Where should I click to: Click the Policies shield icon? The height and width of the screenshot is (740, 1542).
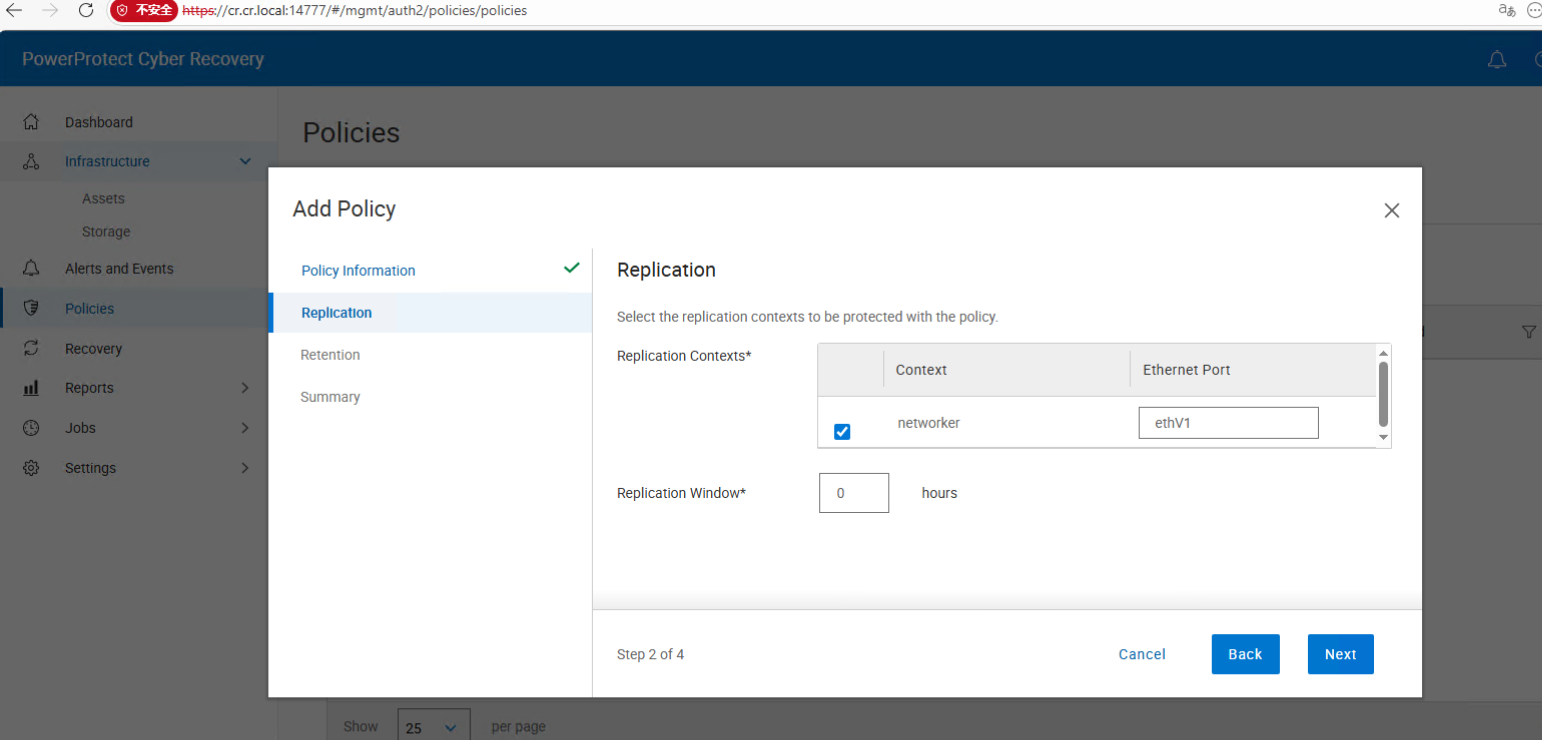[x=31, y=308]
